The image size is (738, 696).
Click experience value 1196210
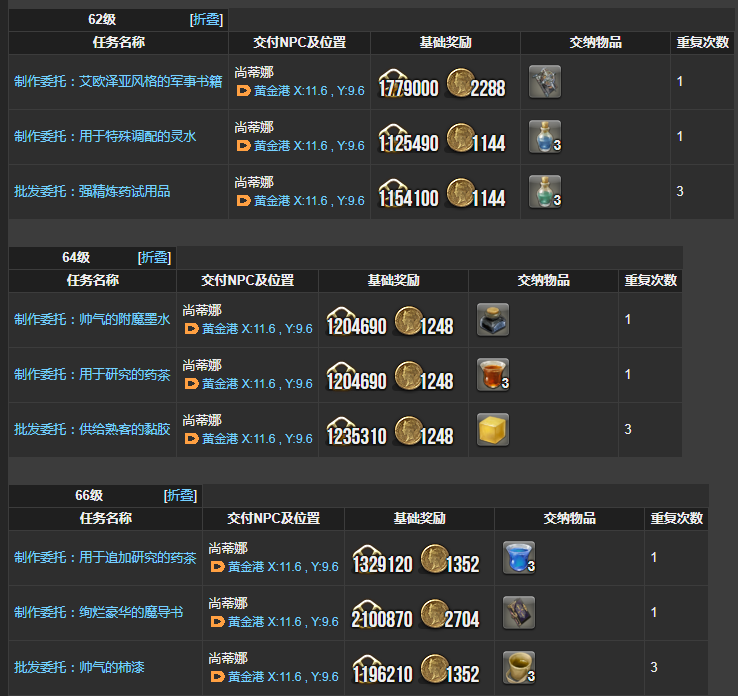pos(383,674)
